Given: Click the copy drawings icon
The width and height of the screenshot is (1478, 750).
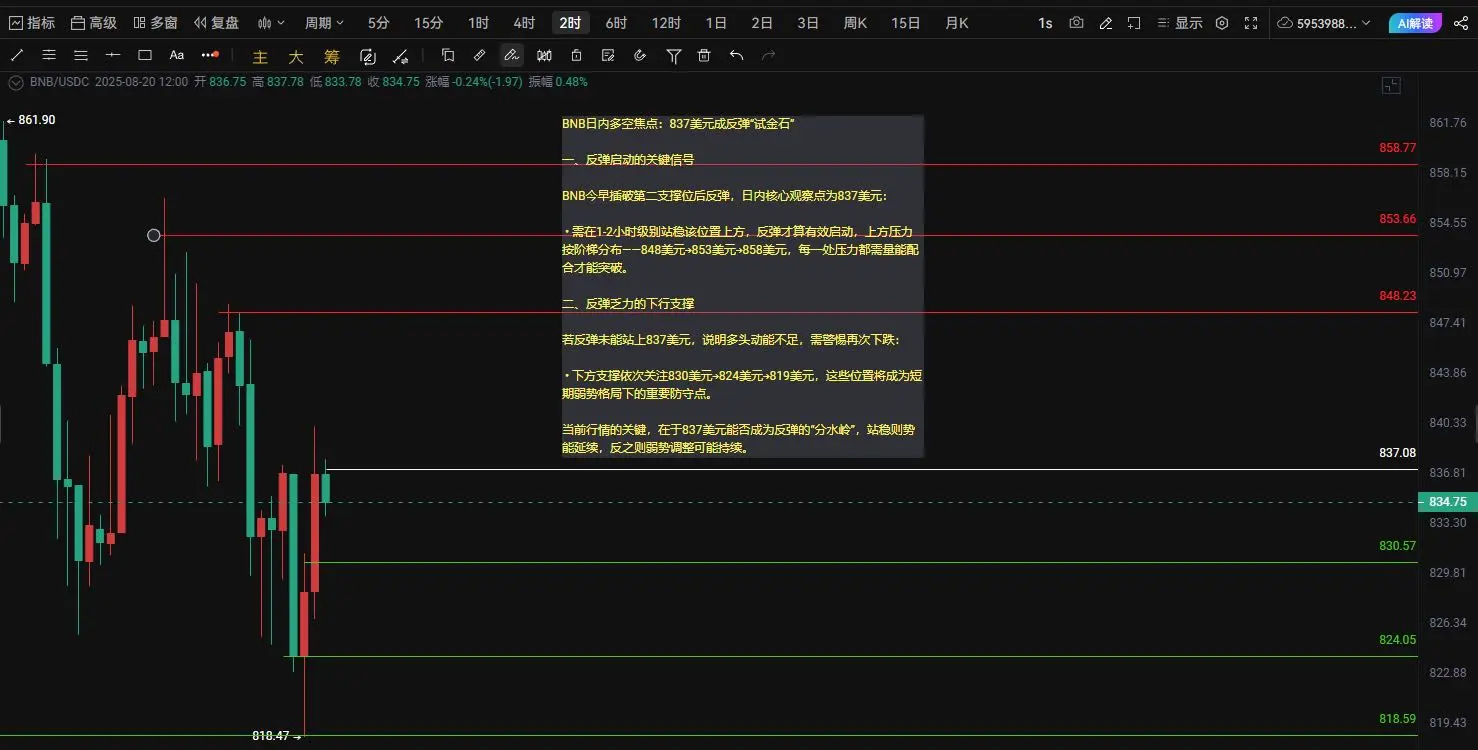Looking at the screenshot, I should click(448, 55).
